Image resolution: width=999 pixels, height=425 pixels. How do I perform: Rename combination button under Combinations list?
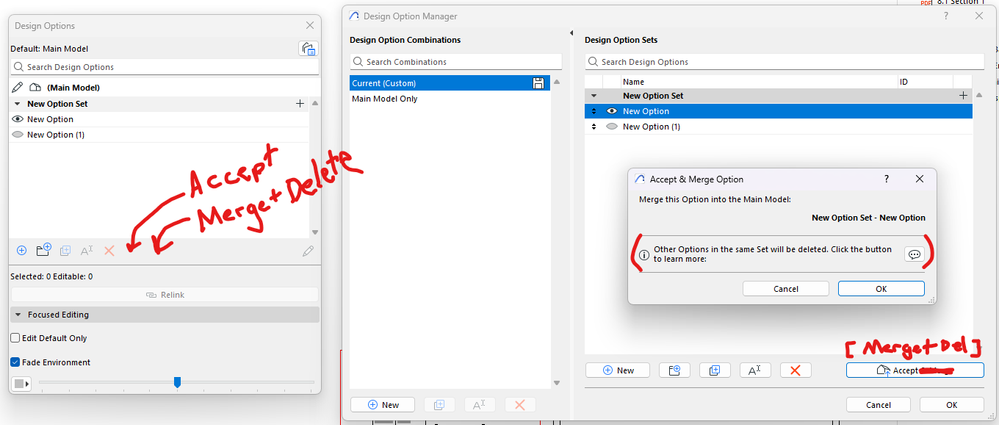(x=480, y=405)
